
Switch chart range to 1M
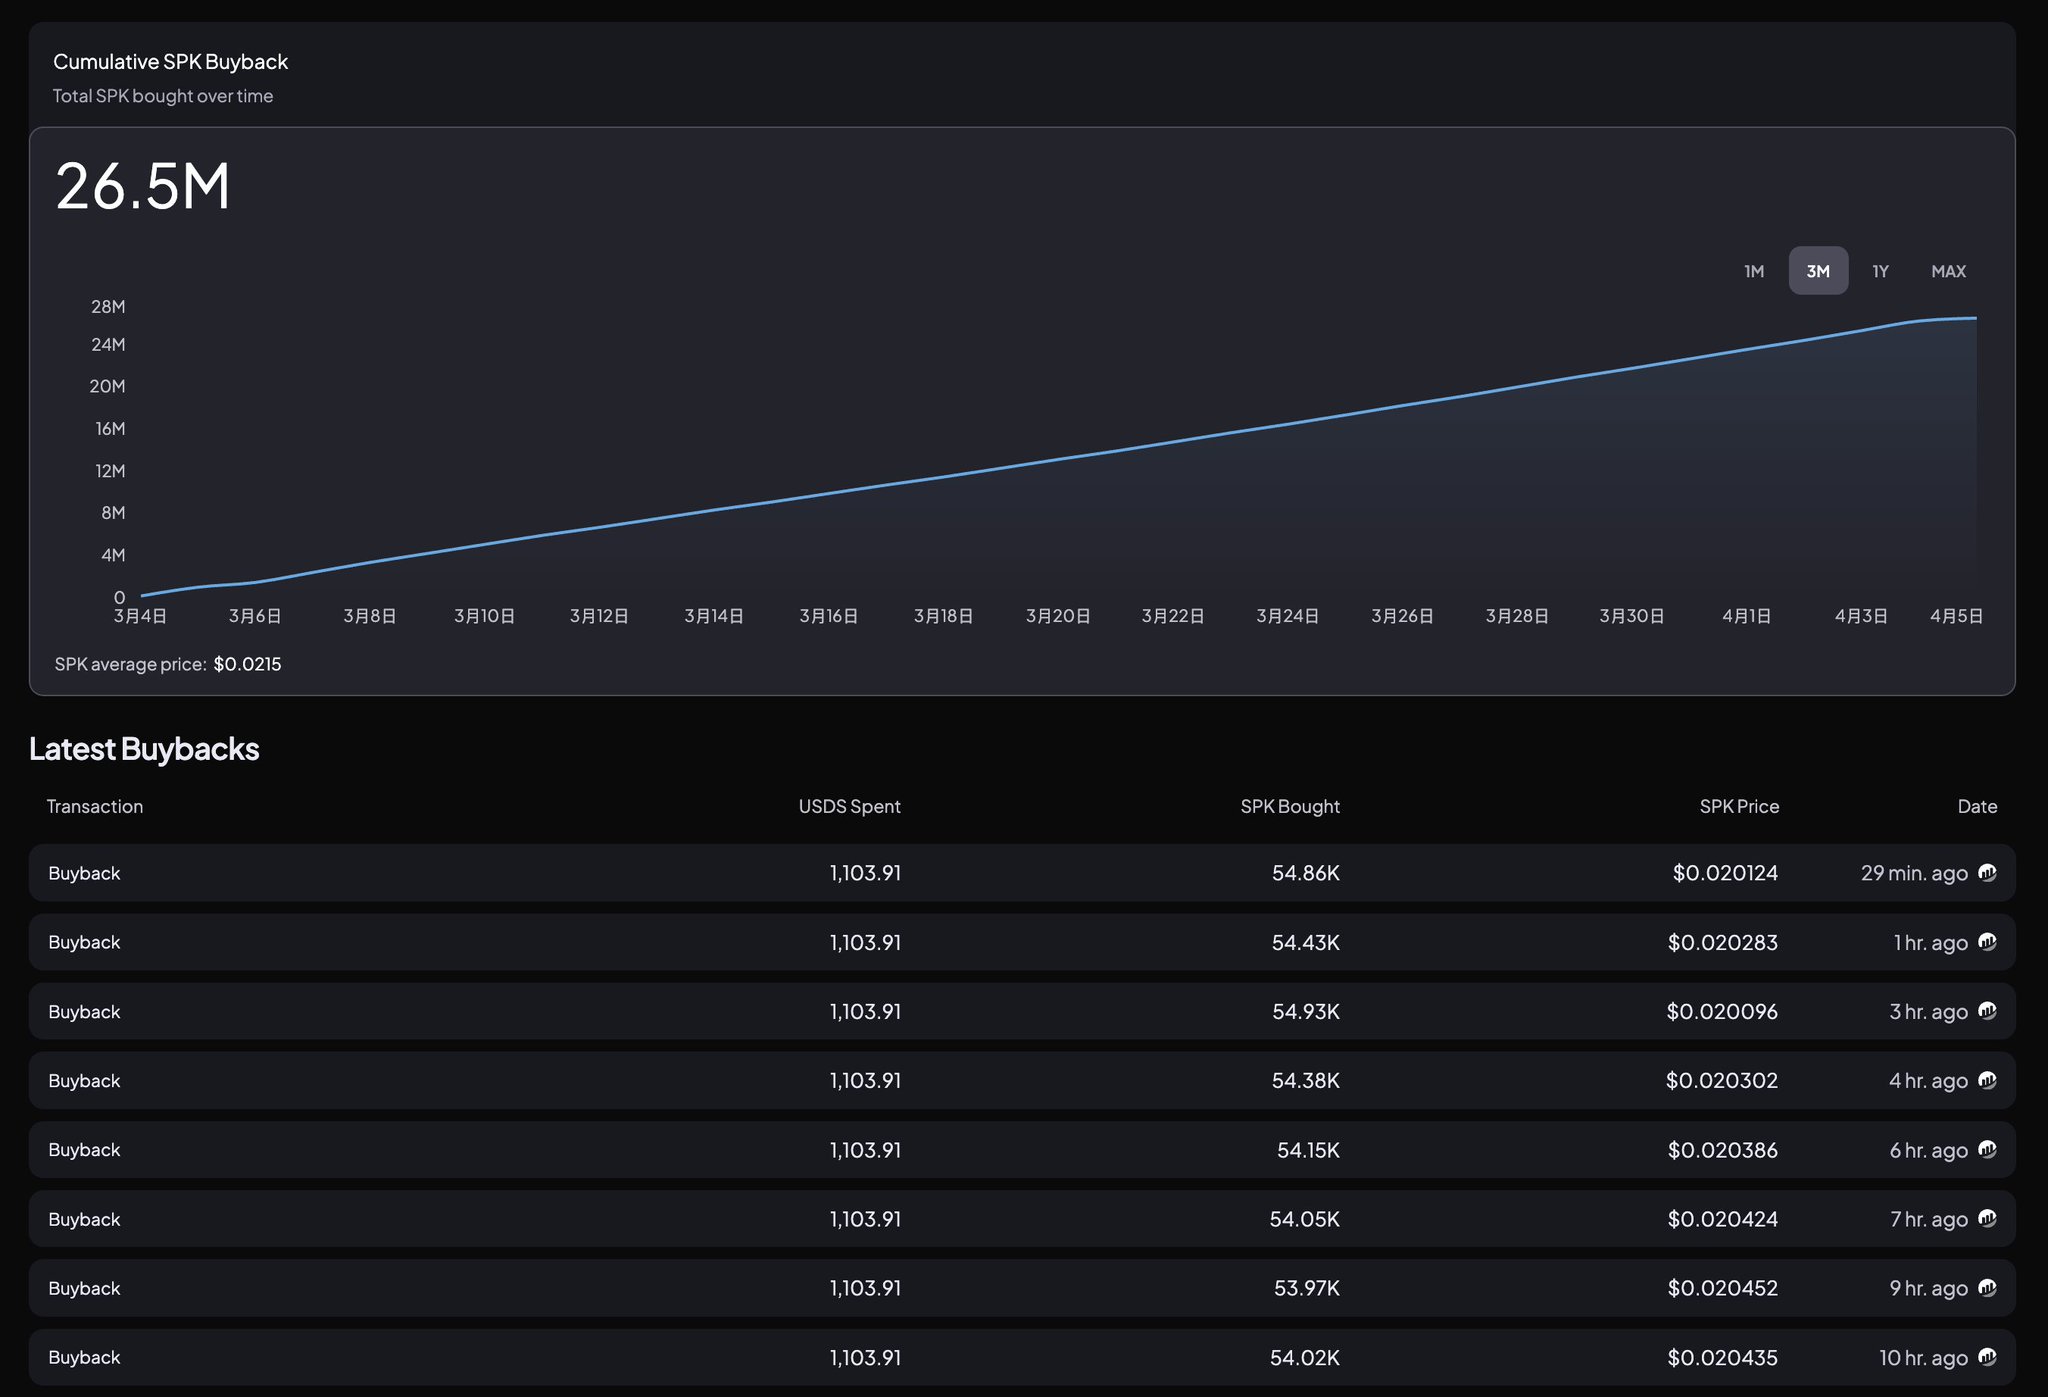1754,271
